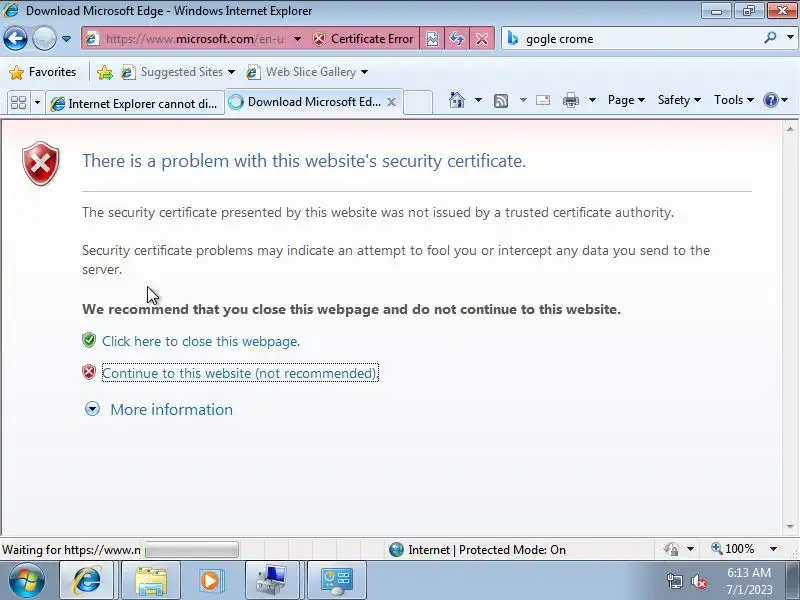Open the Tools menu

pyautogui.click(x=734, y=100)
